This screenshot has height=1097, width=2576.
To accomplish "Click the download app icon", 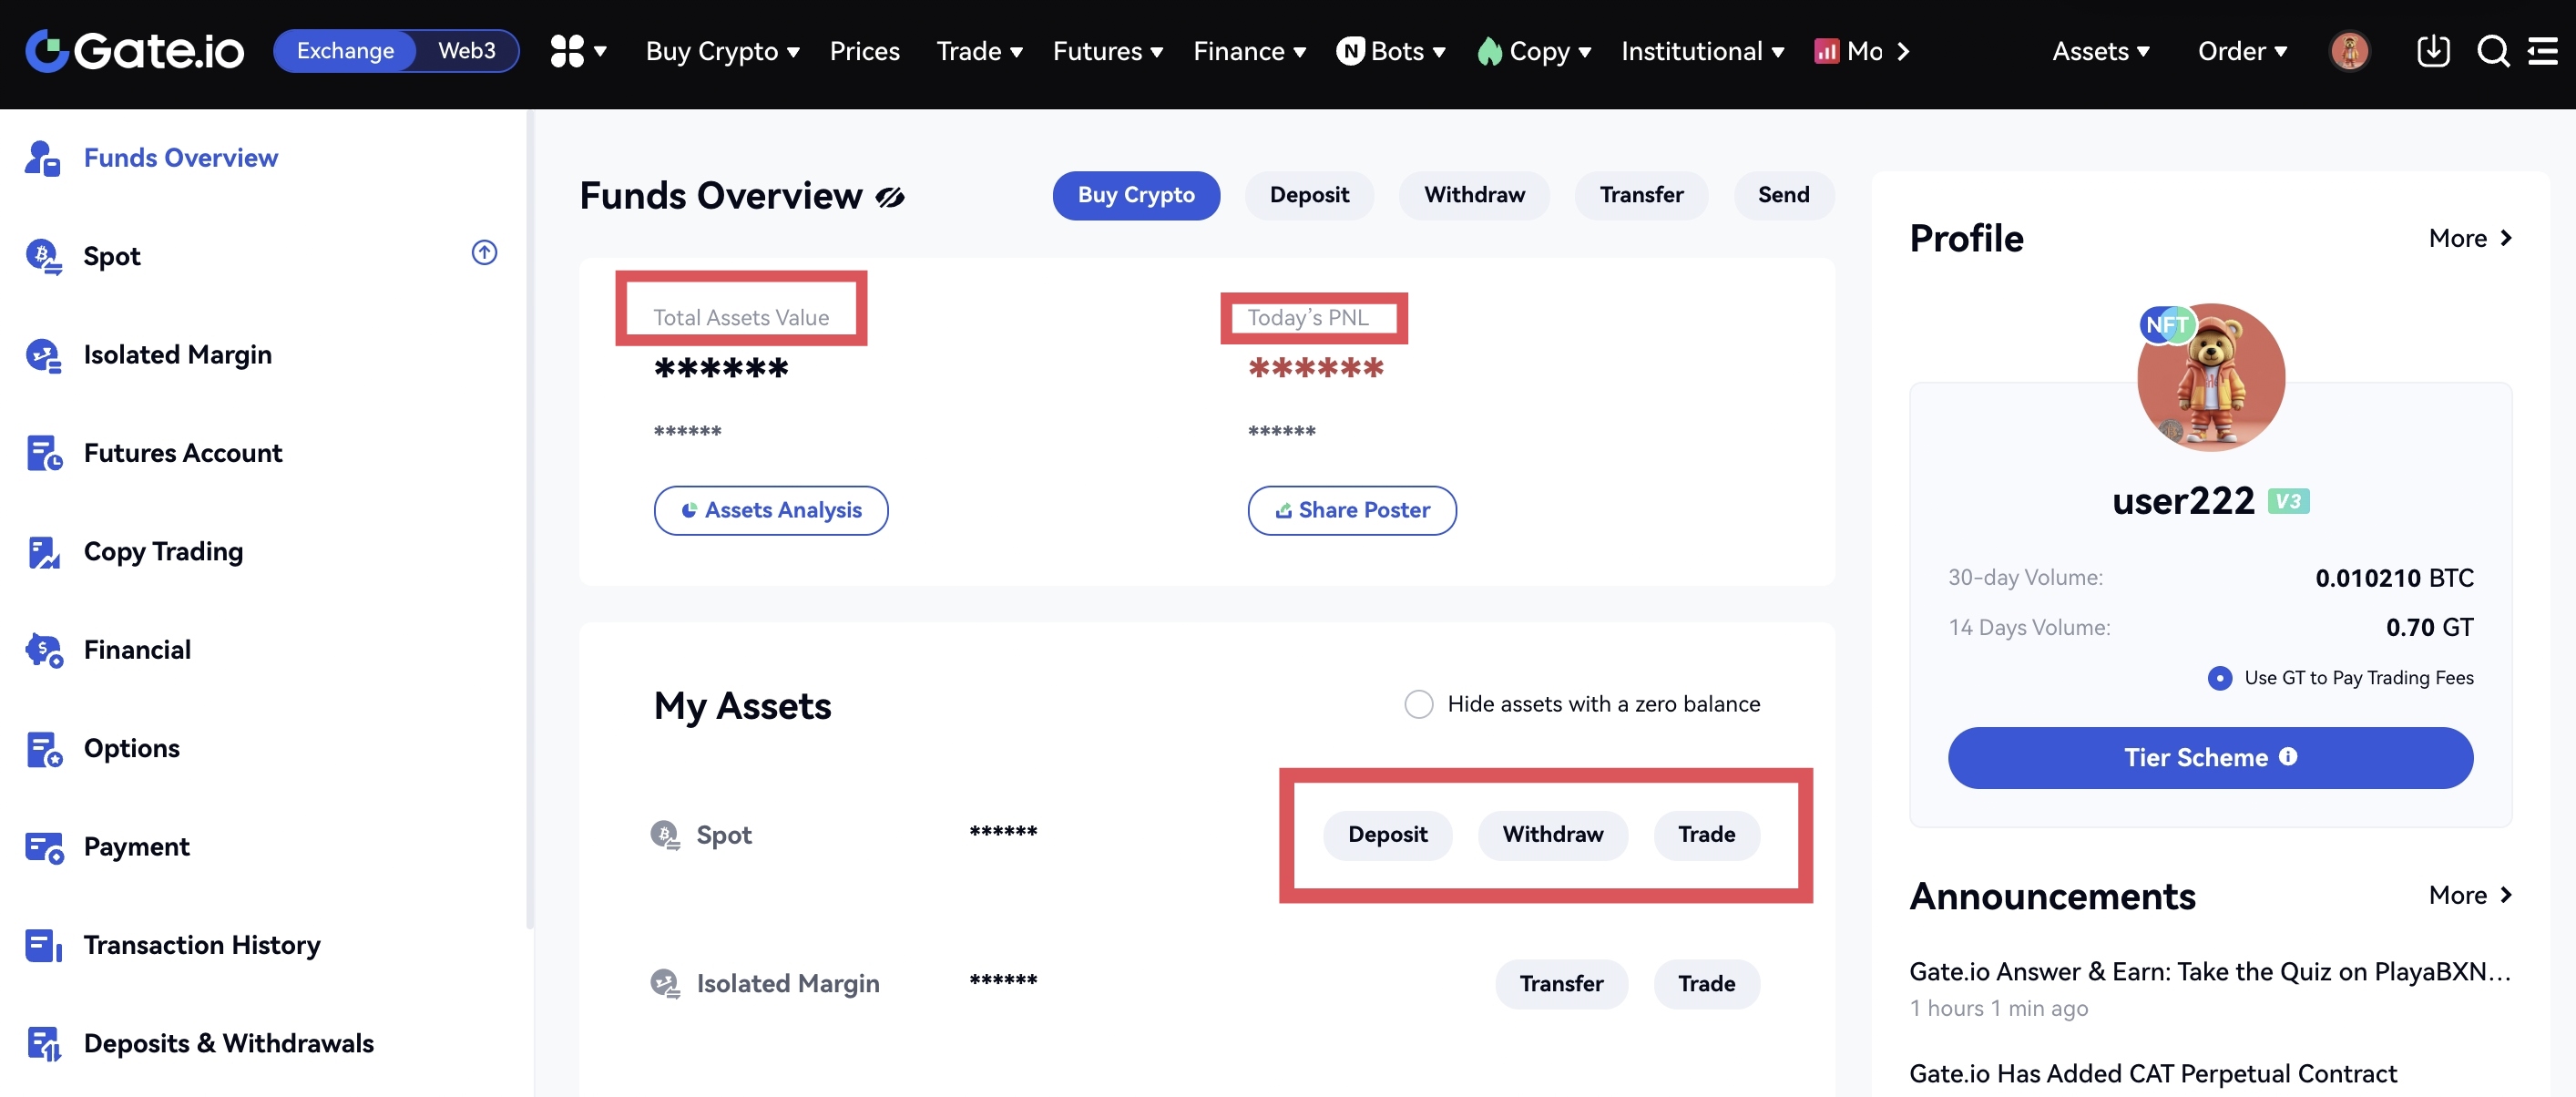I will pos(2432,51).
